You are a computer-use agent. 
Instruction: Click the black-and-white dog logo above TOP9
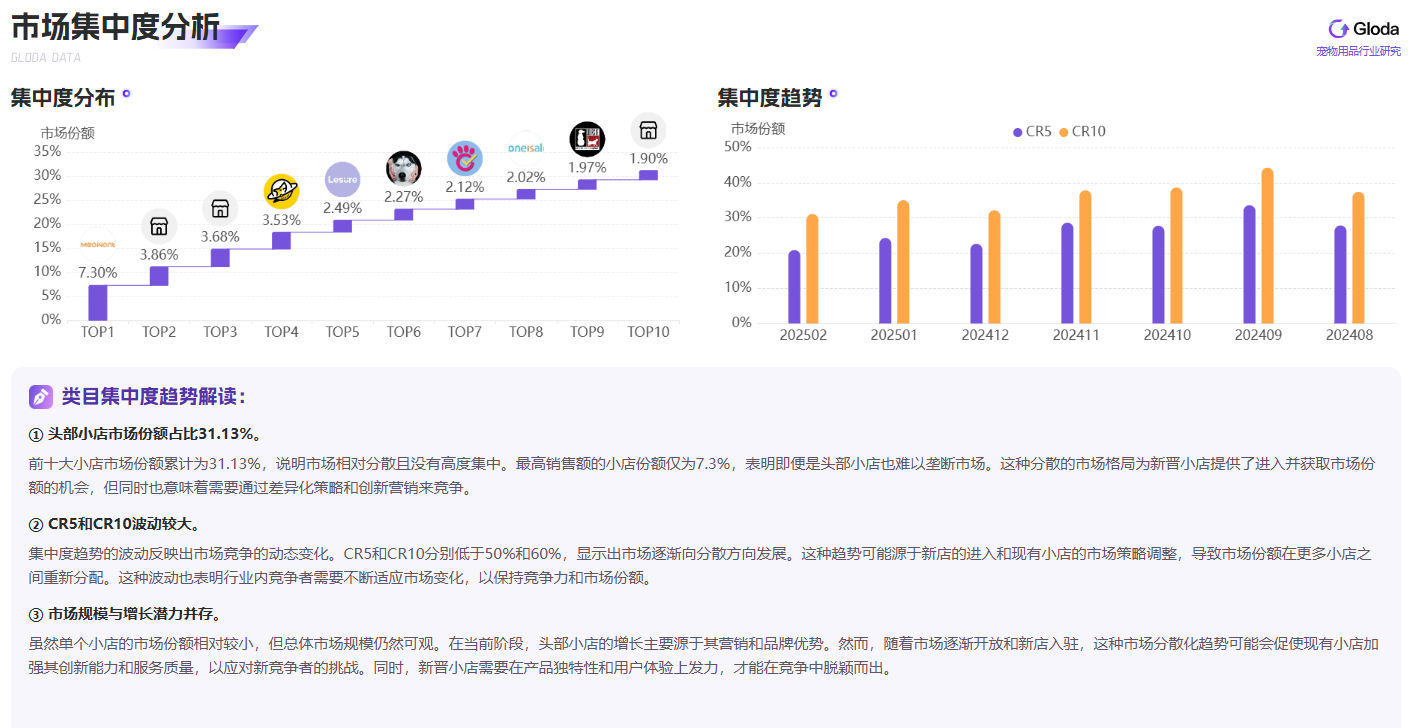587,139
